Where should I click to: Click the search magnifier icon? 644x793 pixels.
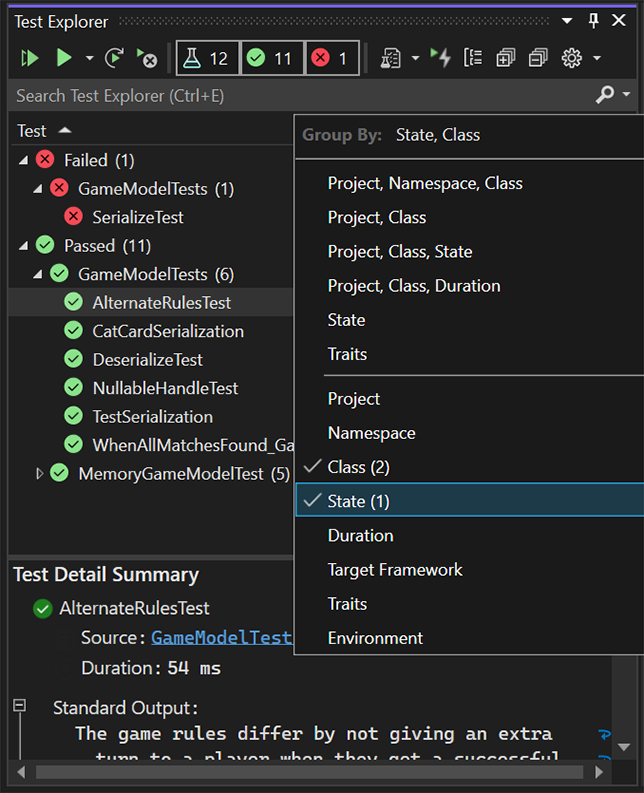pyautogui.click(x=605, y=95)
